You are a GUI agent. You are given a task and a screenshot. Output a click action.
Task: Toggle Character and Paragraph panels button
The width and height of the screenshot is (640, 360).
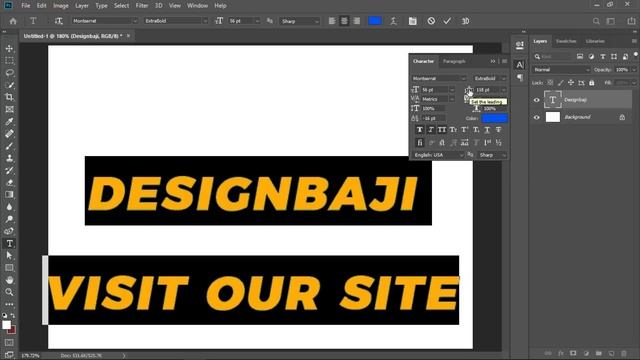[x=413, y=21]
